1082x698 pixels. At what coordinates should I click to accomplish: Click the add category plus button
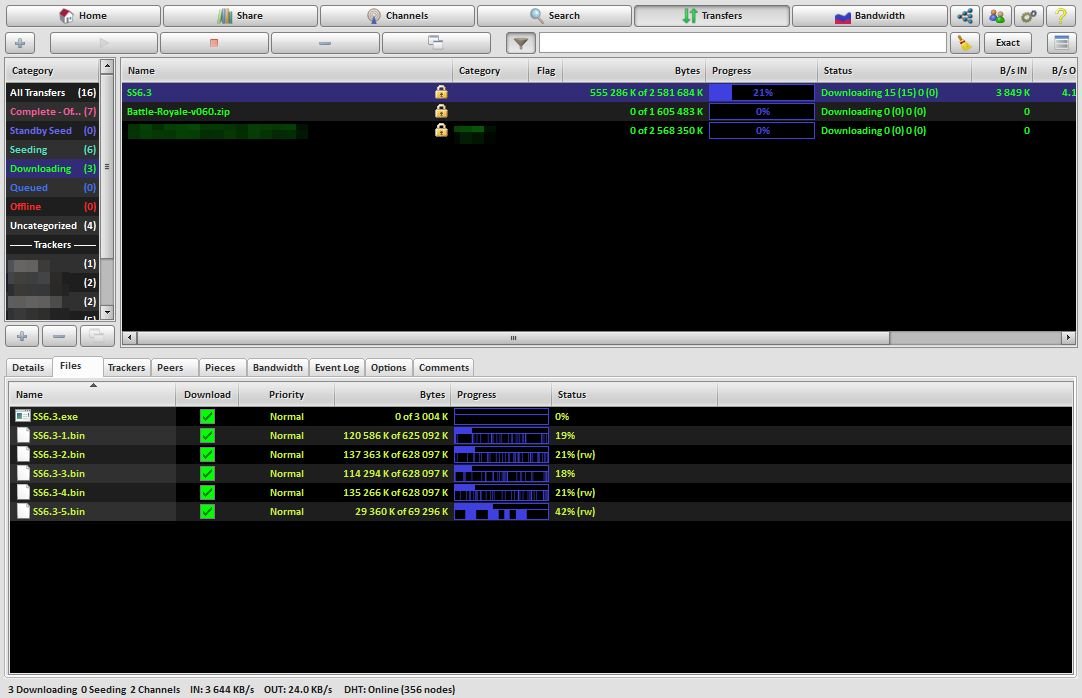[21, 336]
